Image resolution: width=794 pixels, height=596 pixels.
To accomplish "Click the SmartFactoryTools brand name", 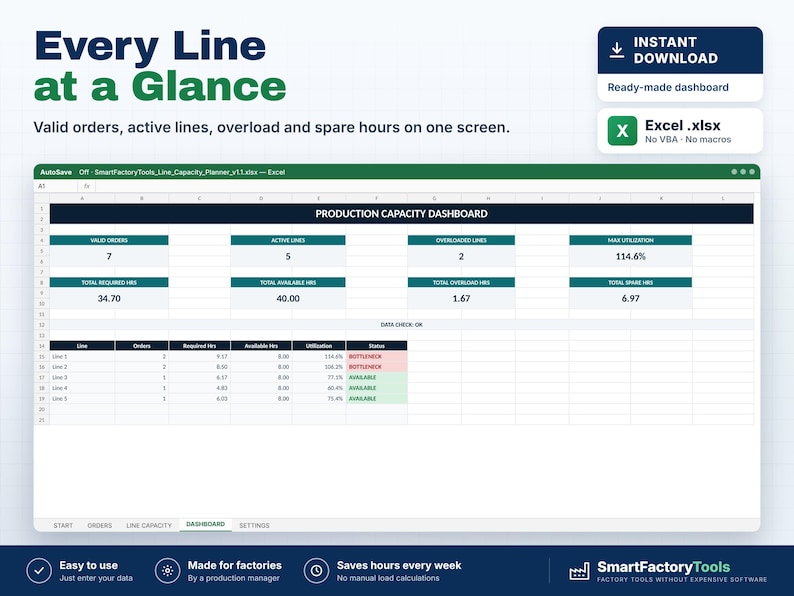I will (x=663, y=567).
